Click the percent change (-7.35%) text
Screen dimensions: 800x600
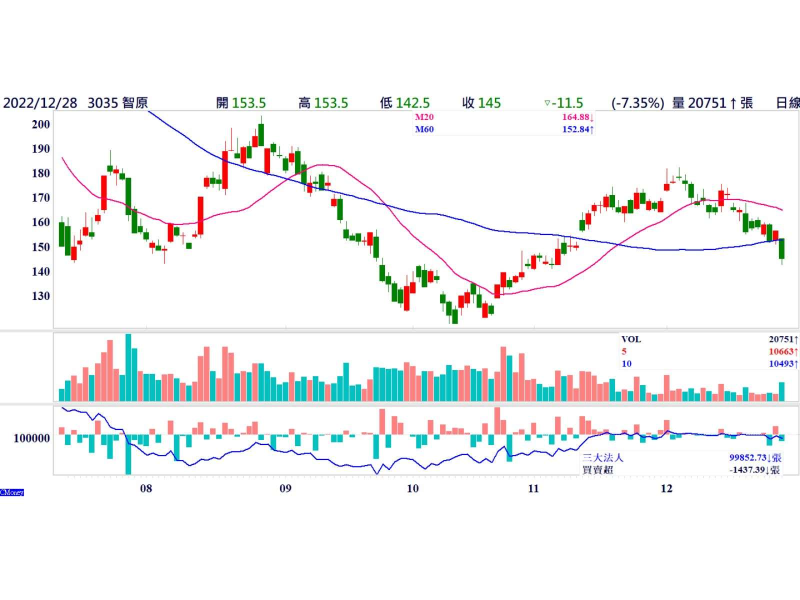[638, 103]
